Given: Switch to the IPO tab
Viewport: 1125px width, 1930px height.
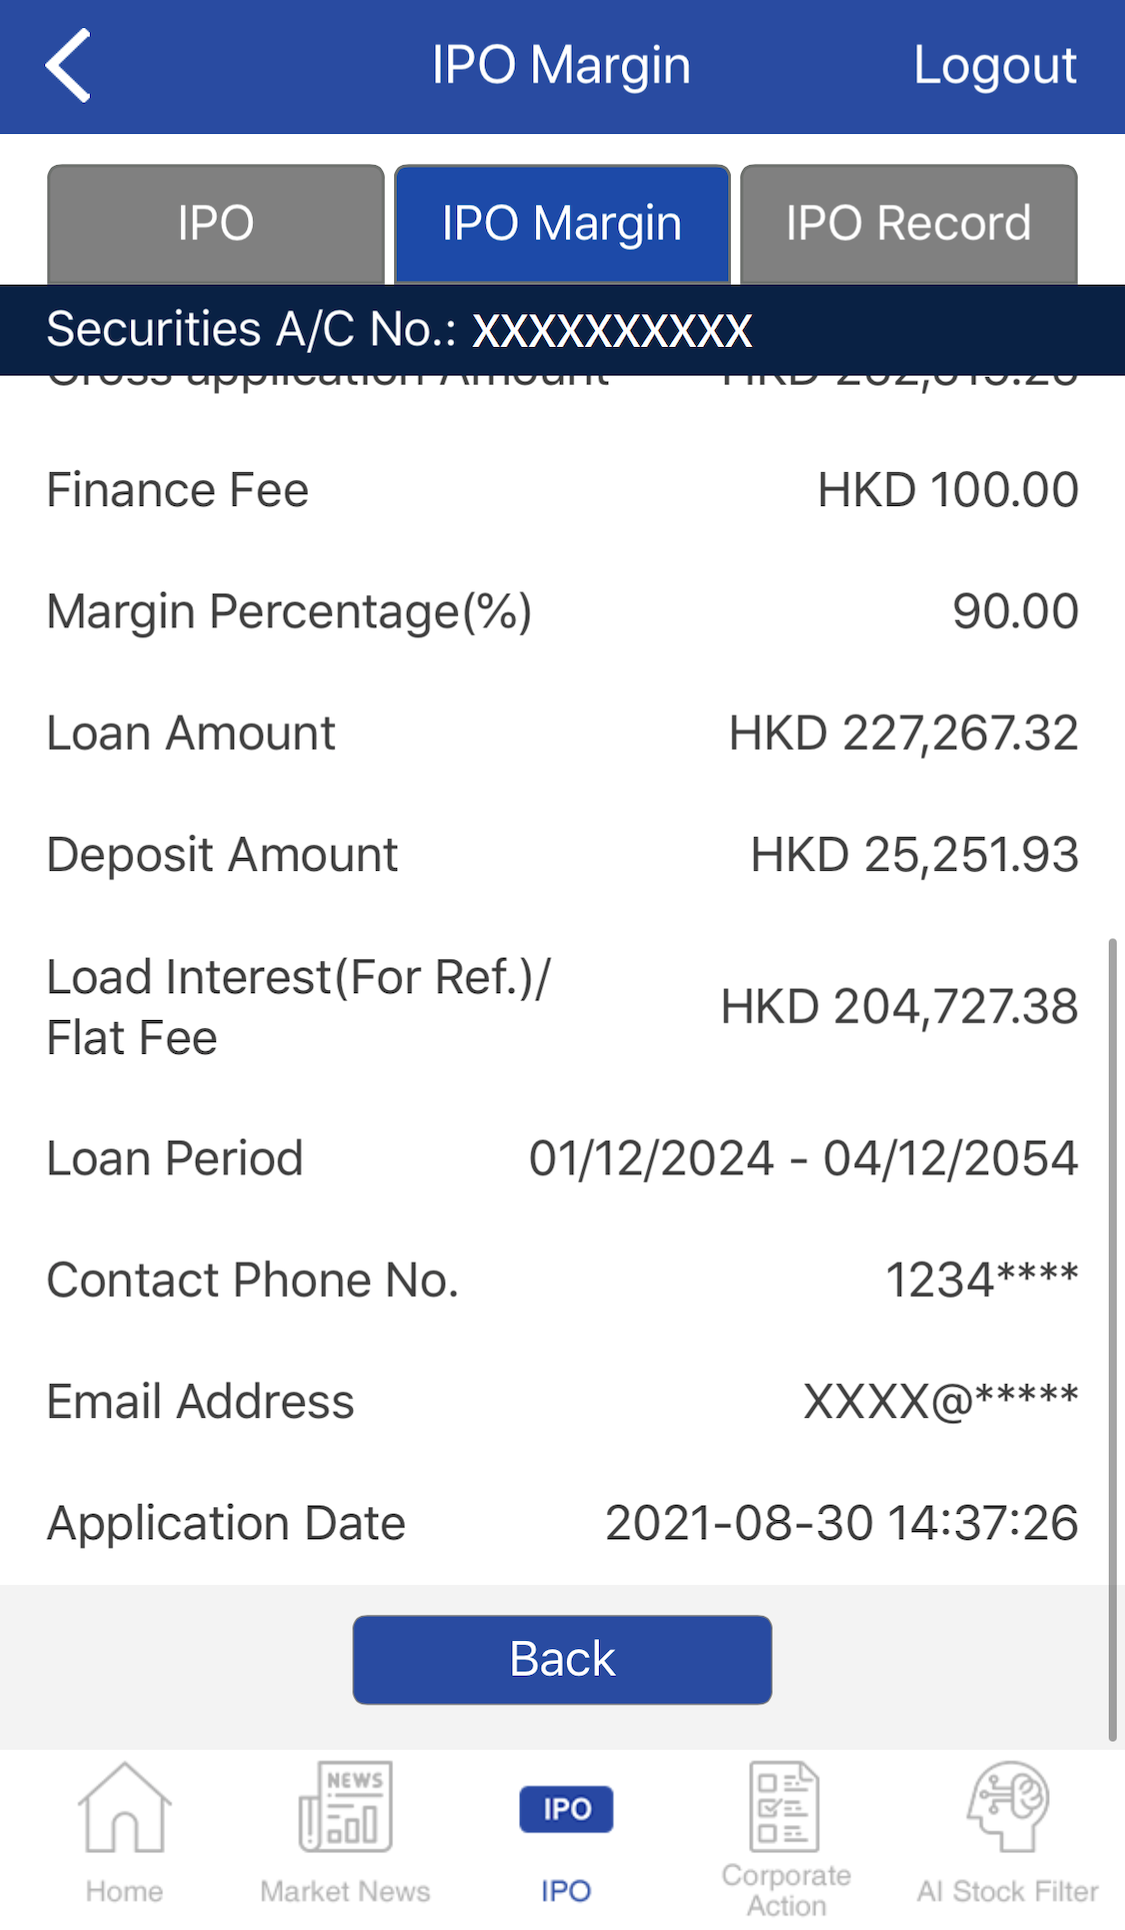Looking at the screenshot, I should [216, 224].
